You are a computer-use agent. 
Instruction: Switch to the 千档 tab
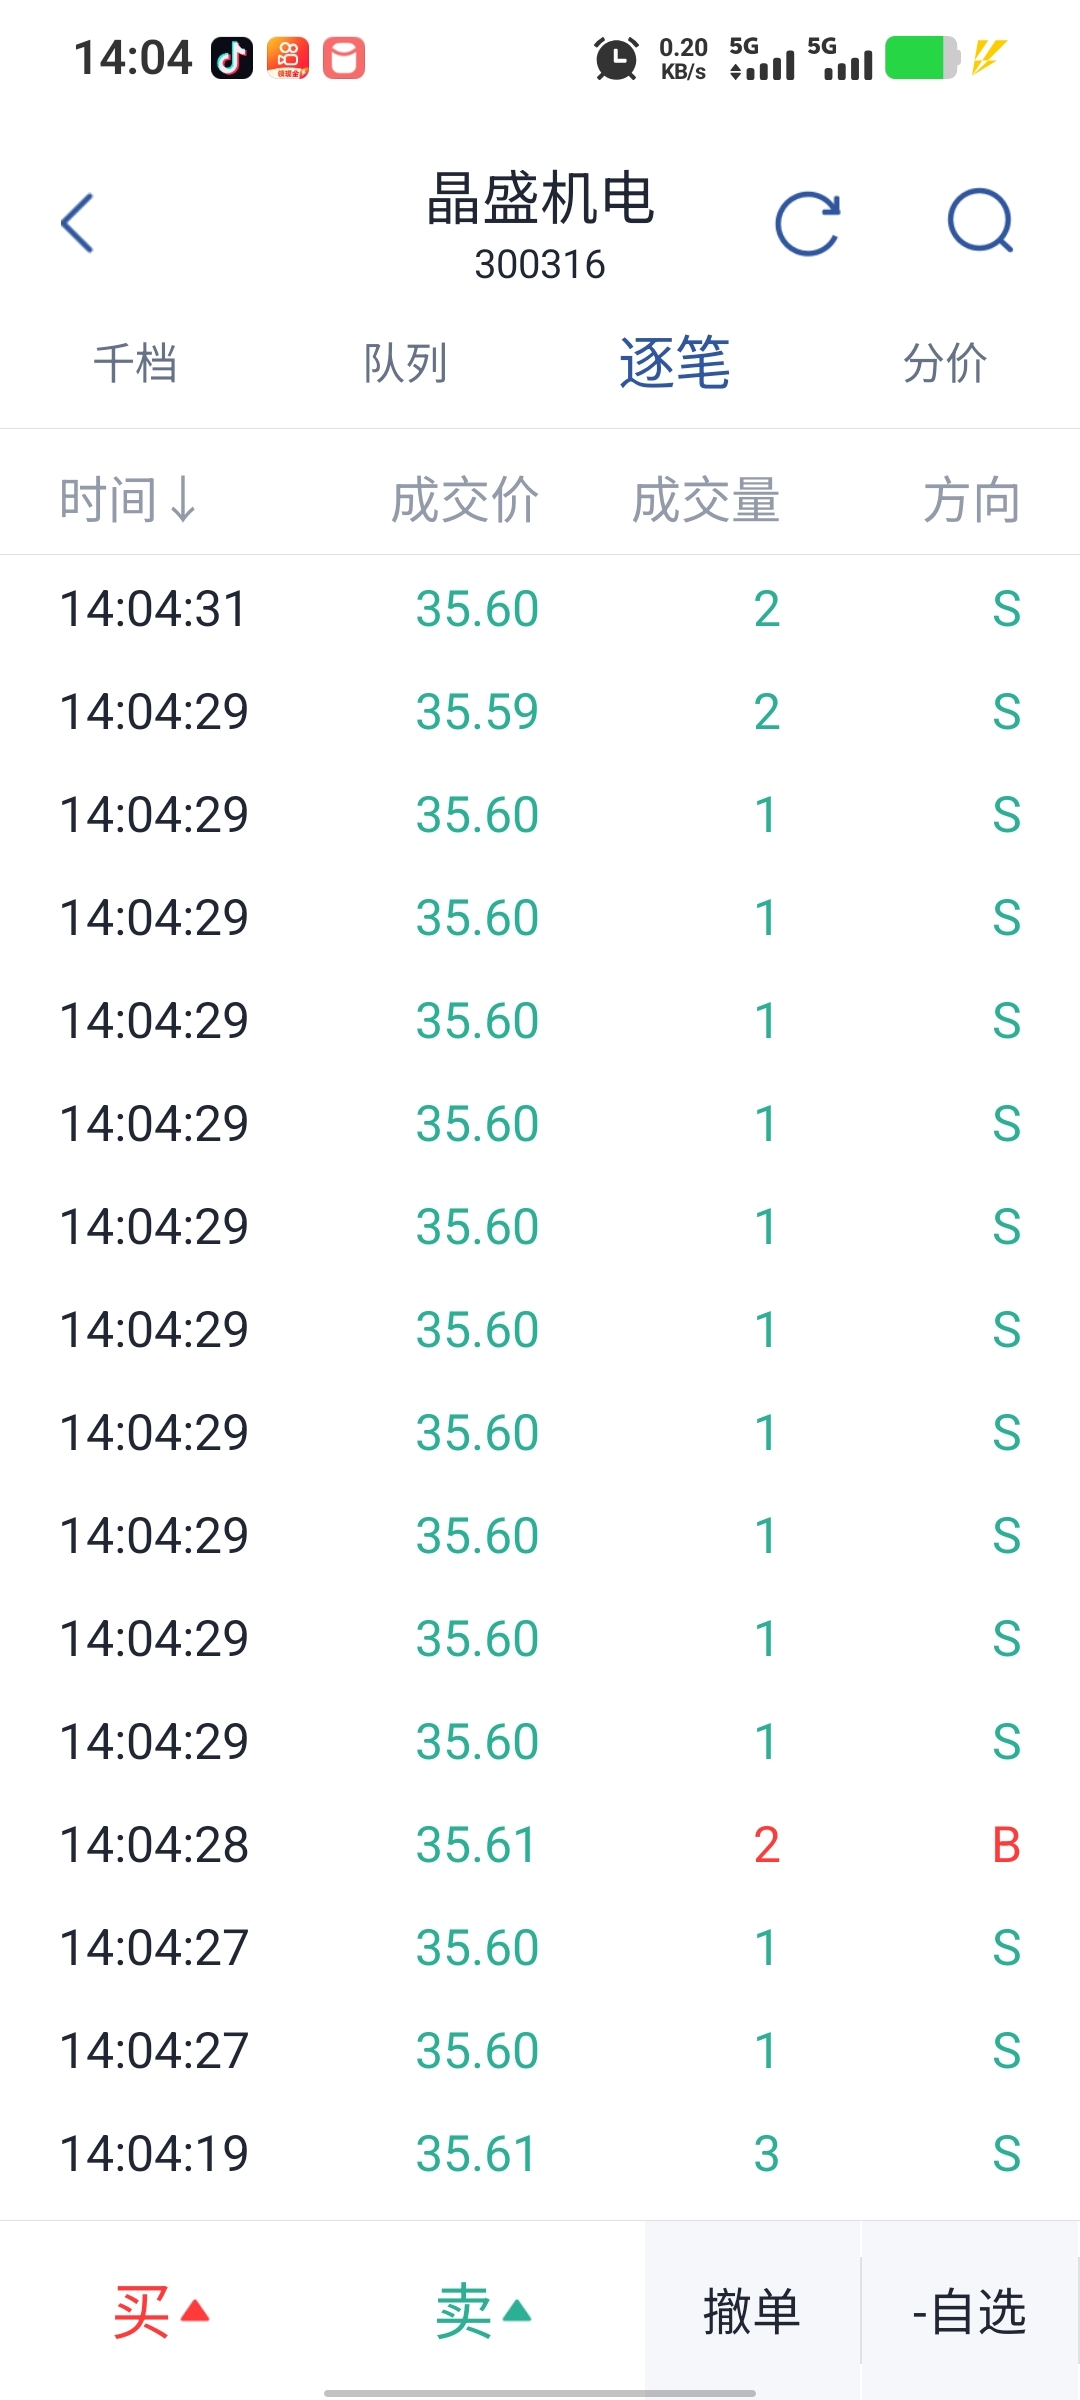pyautogui.click(x=135, y=363)
